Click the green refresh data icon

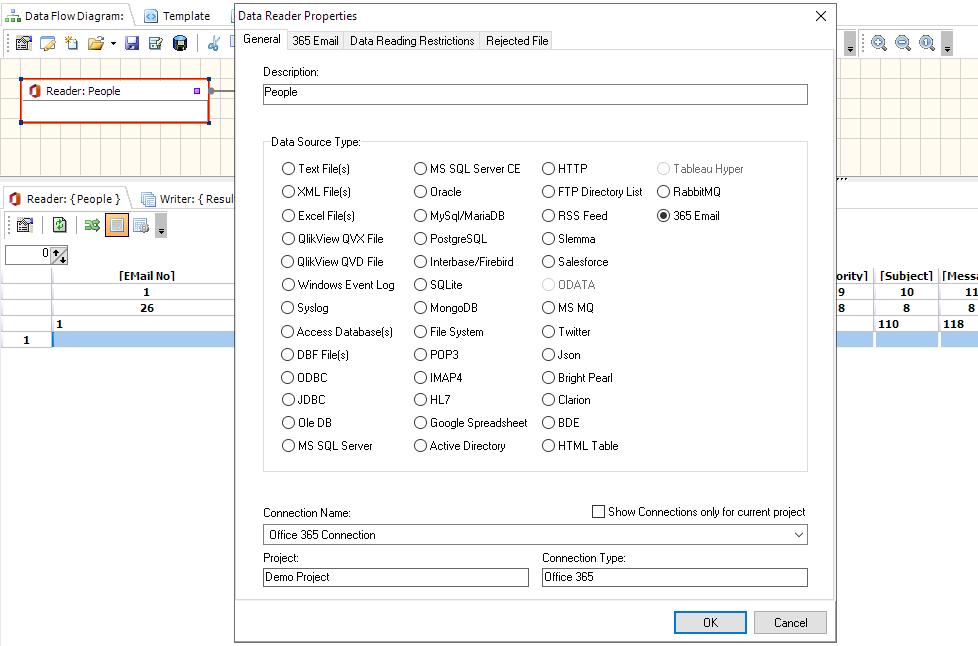coord(59,225)
